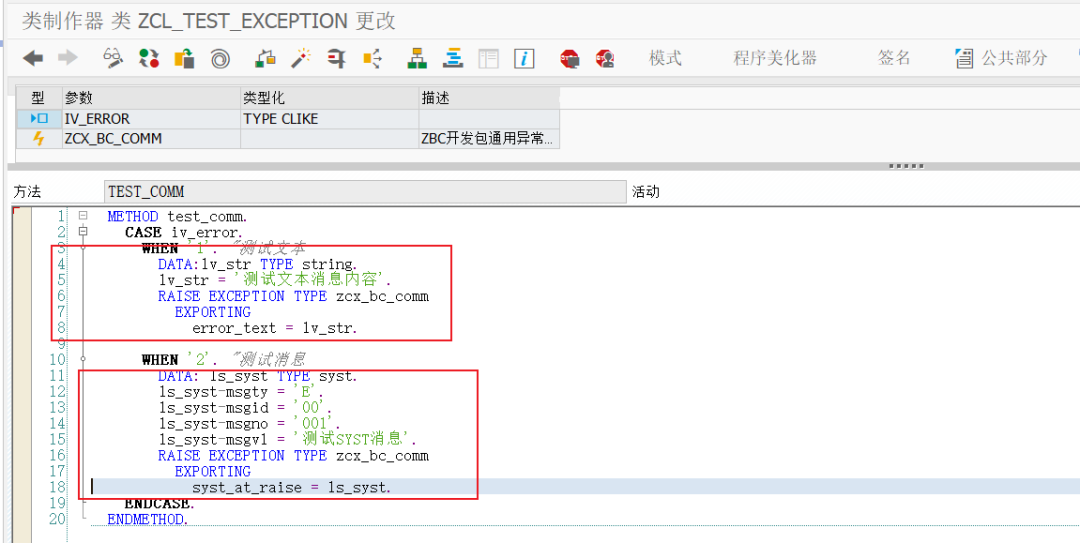Set a session breakpoint with the stop icon
Viewport: 1080px width, 543px height.
click(570, 59)
